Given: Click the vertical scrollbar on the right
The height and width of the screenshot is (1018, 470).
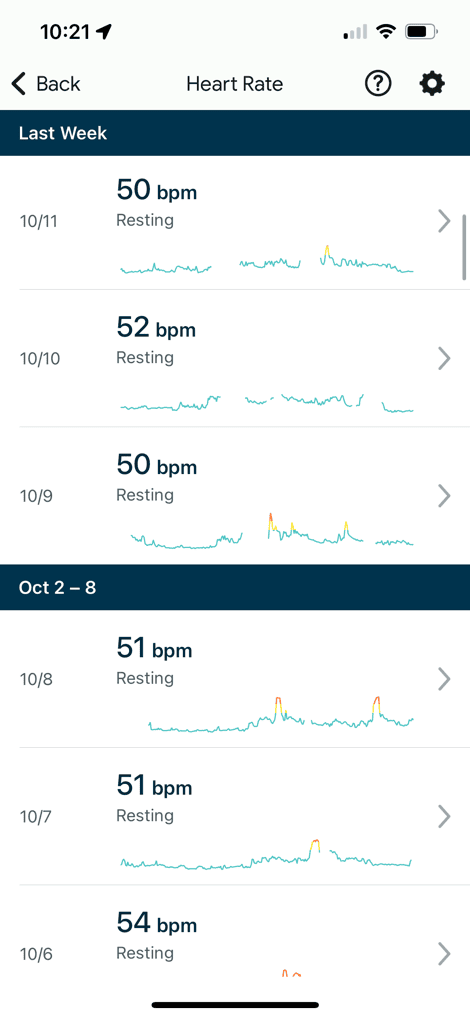Looking at the screenshot, I should point(464,247).
